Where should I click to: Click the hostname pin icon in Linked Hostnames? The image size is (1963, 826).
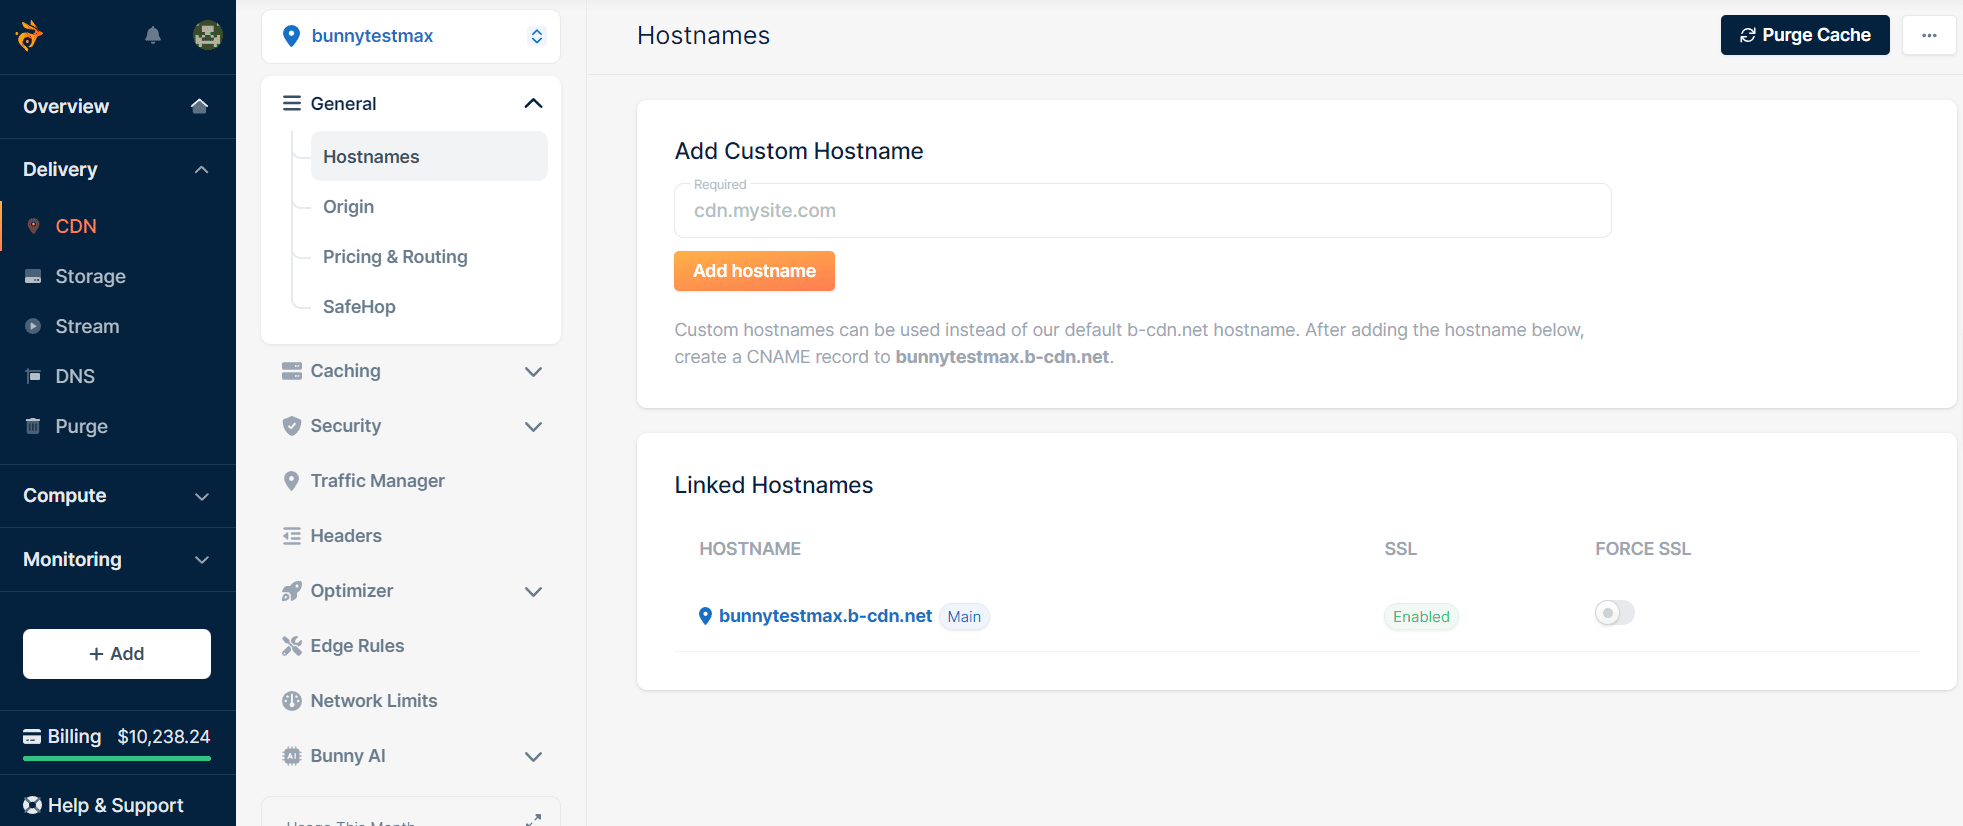(705, 616)
